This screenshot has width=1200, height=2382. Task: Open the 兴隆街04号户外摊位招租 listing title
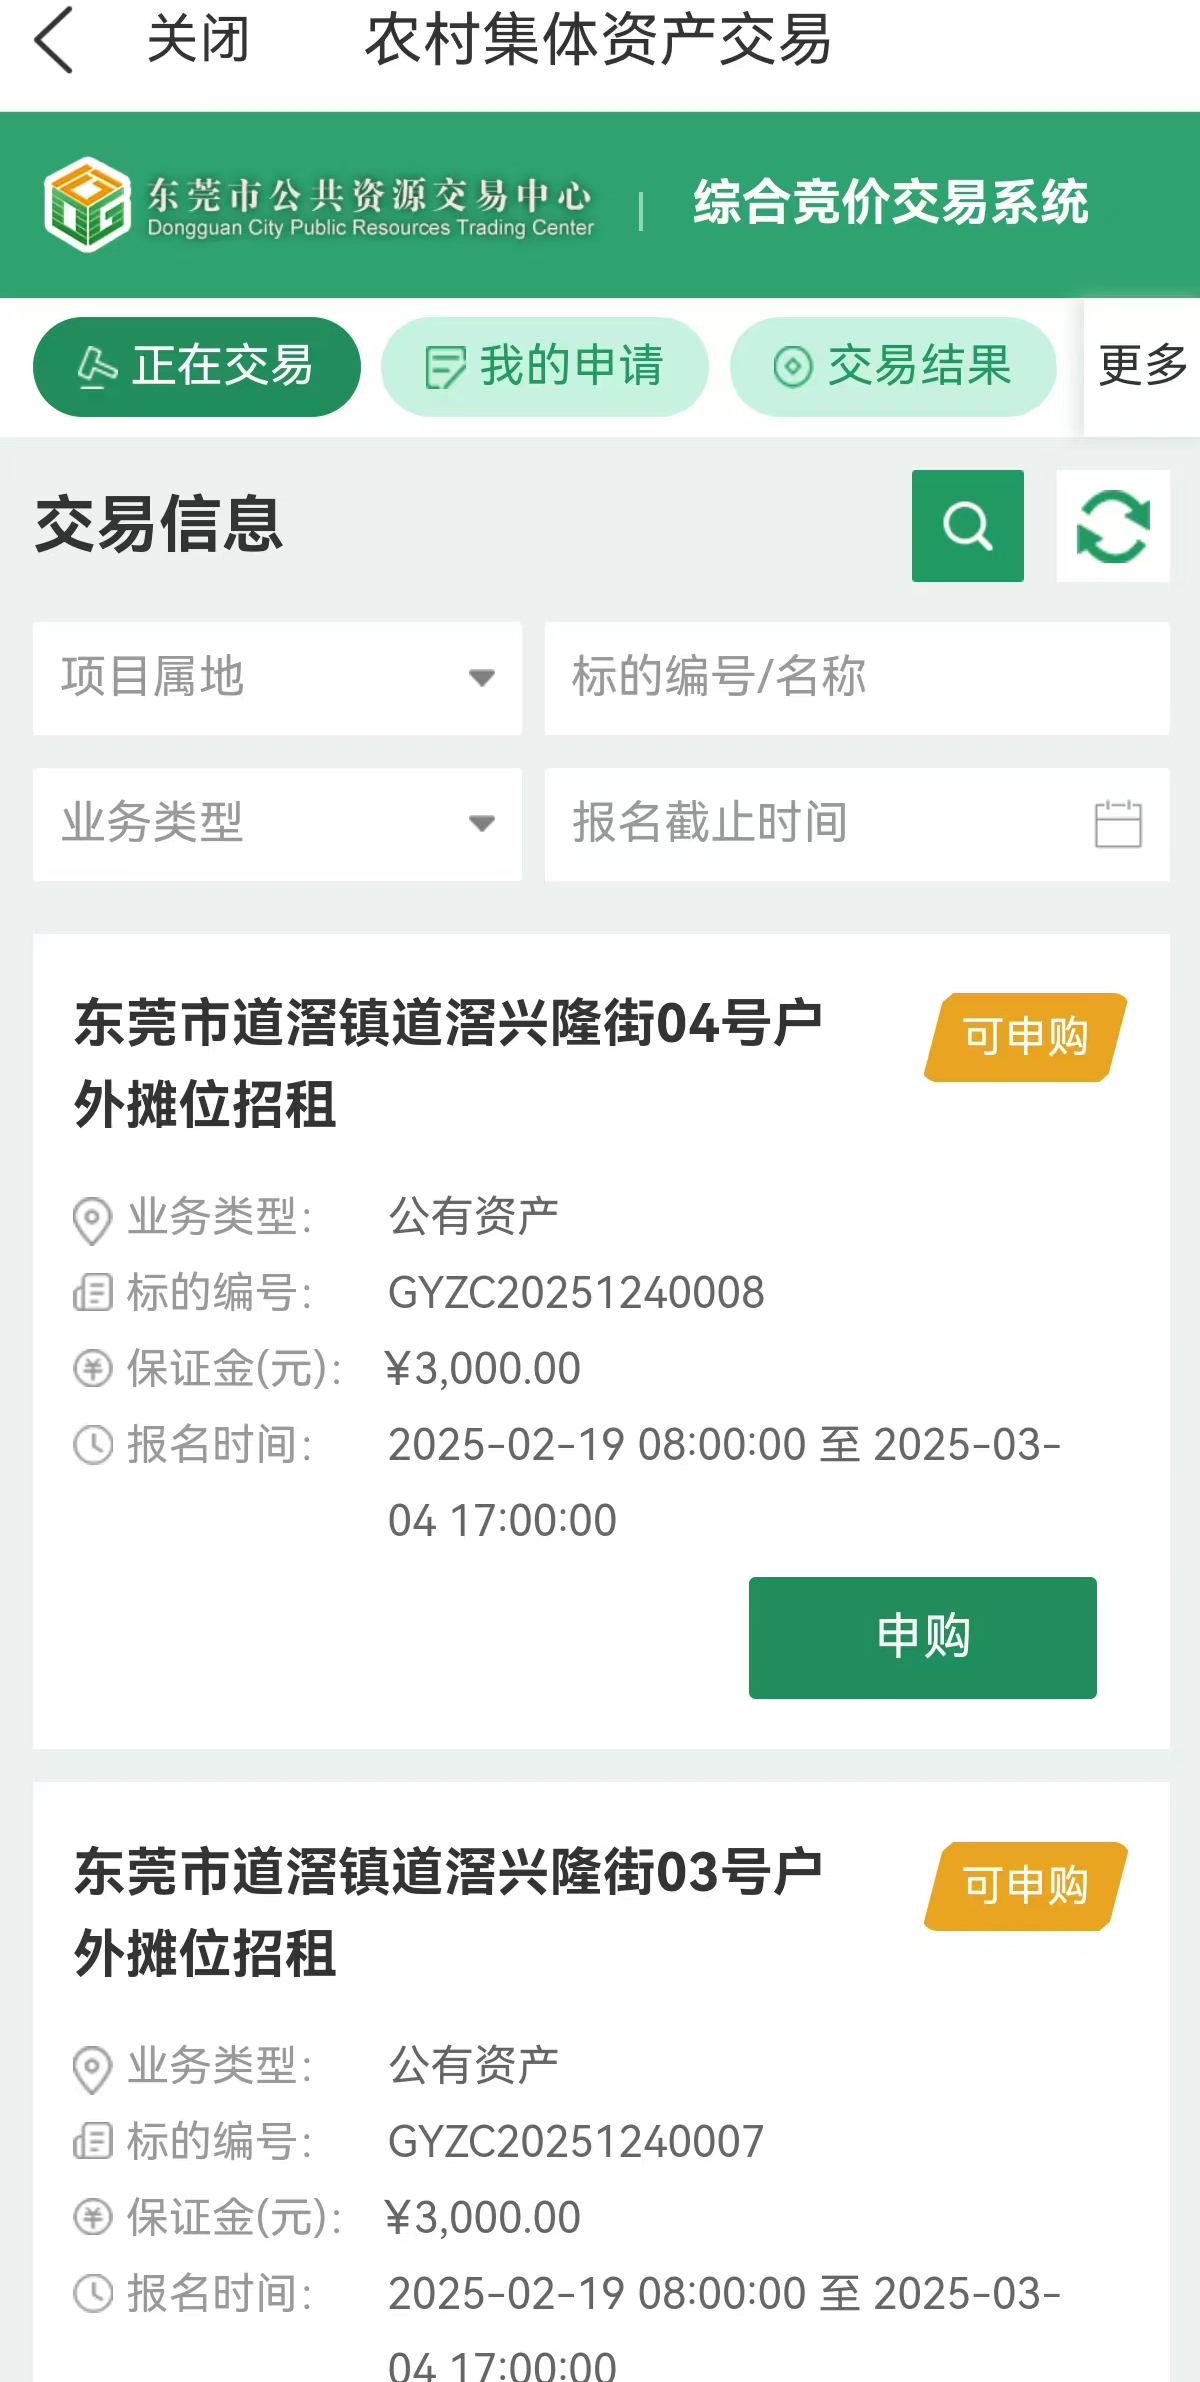pyautogui.click(x=448, y=1064)
